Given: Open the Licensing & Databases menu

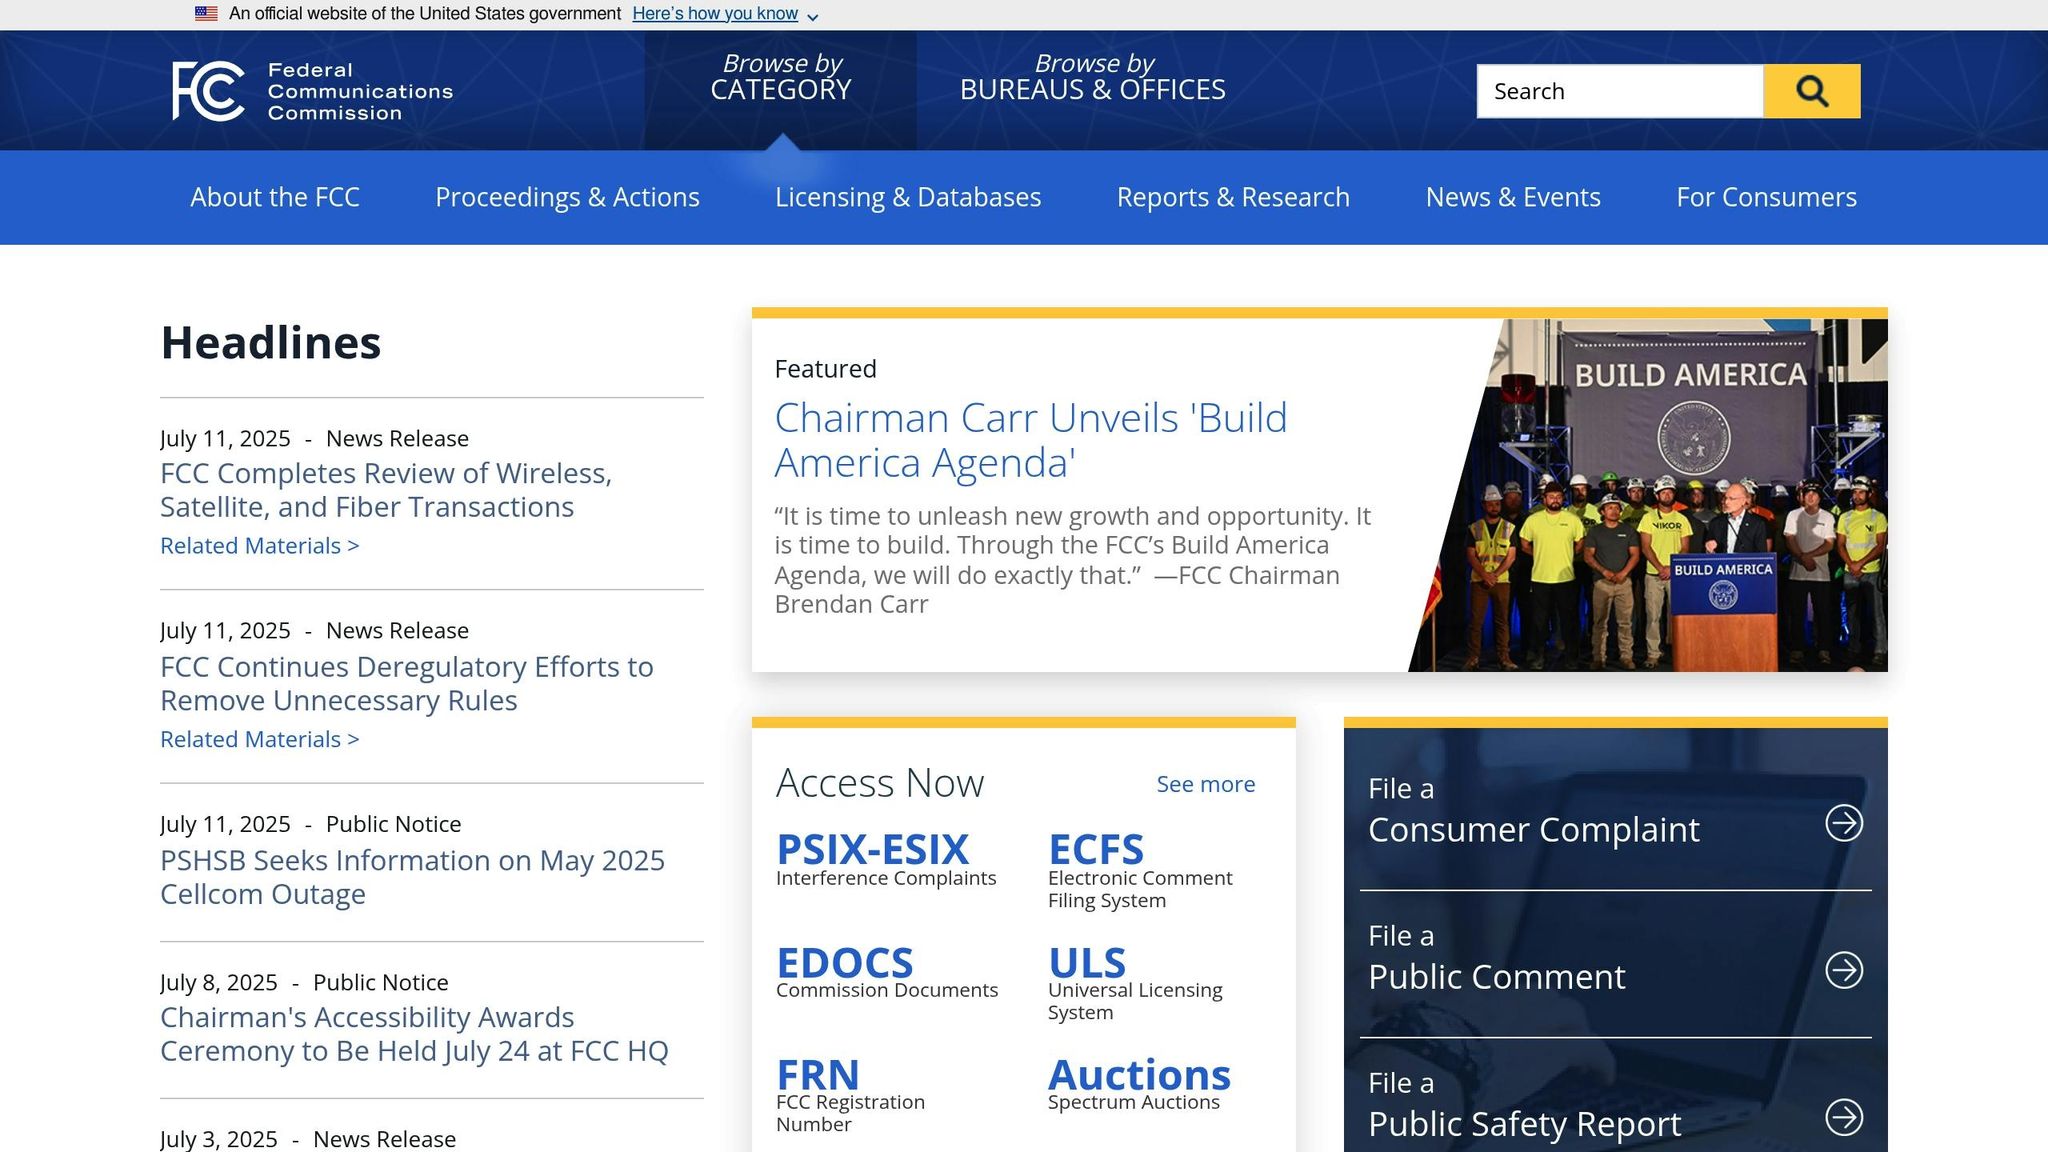Looking at the screenshot, I should (908, 197).
